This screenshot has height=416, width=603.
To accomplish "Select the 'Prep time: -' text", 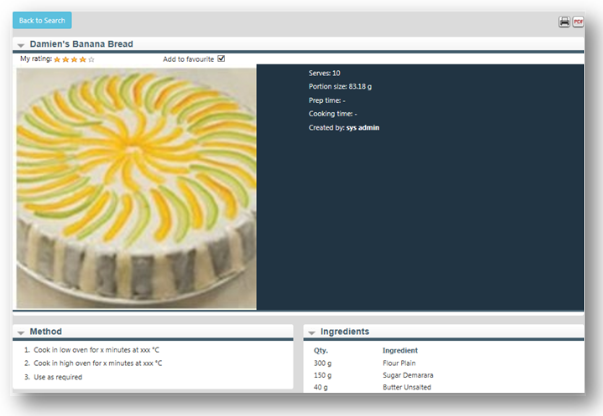I will point(327,100).
